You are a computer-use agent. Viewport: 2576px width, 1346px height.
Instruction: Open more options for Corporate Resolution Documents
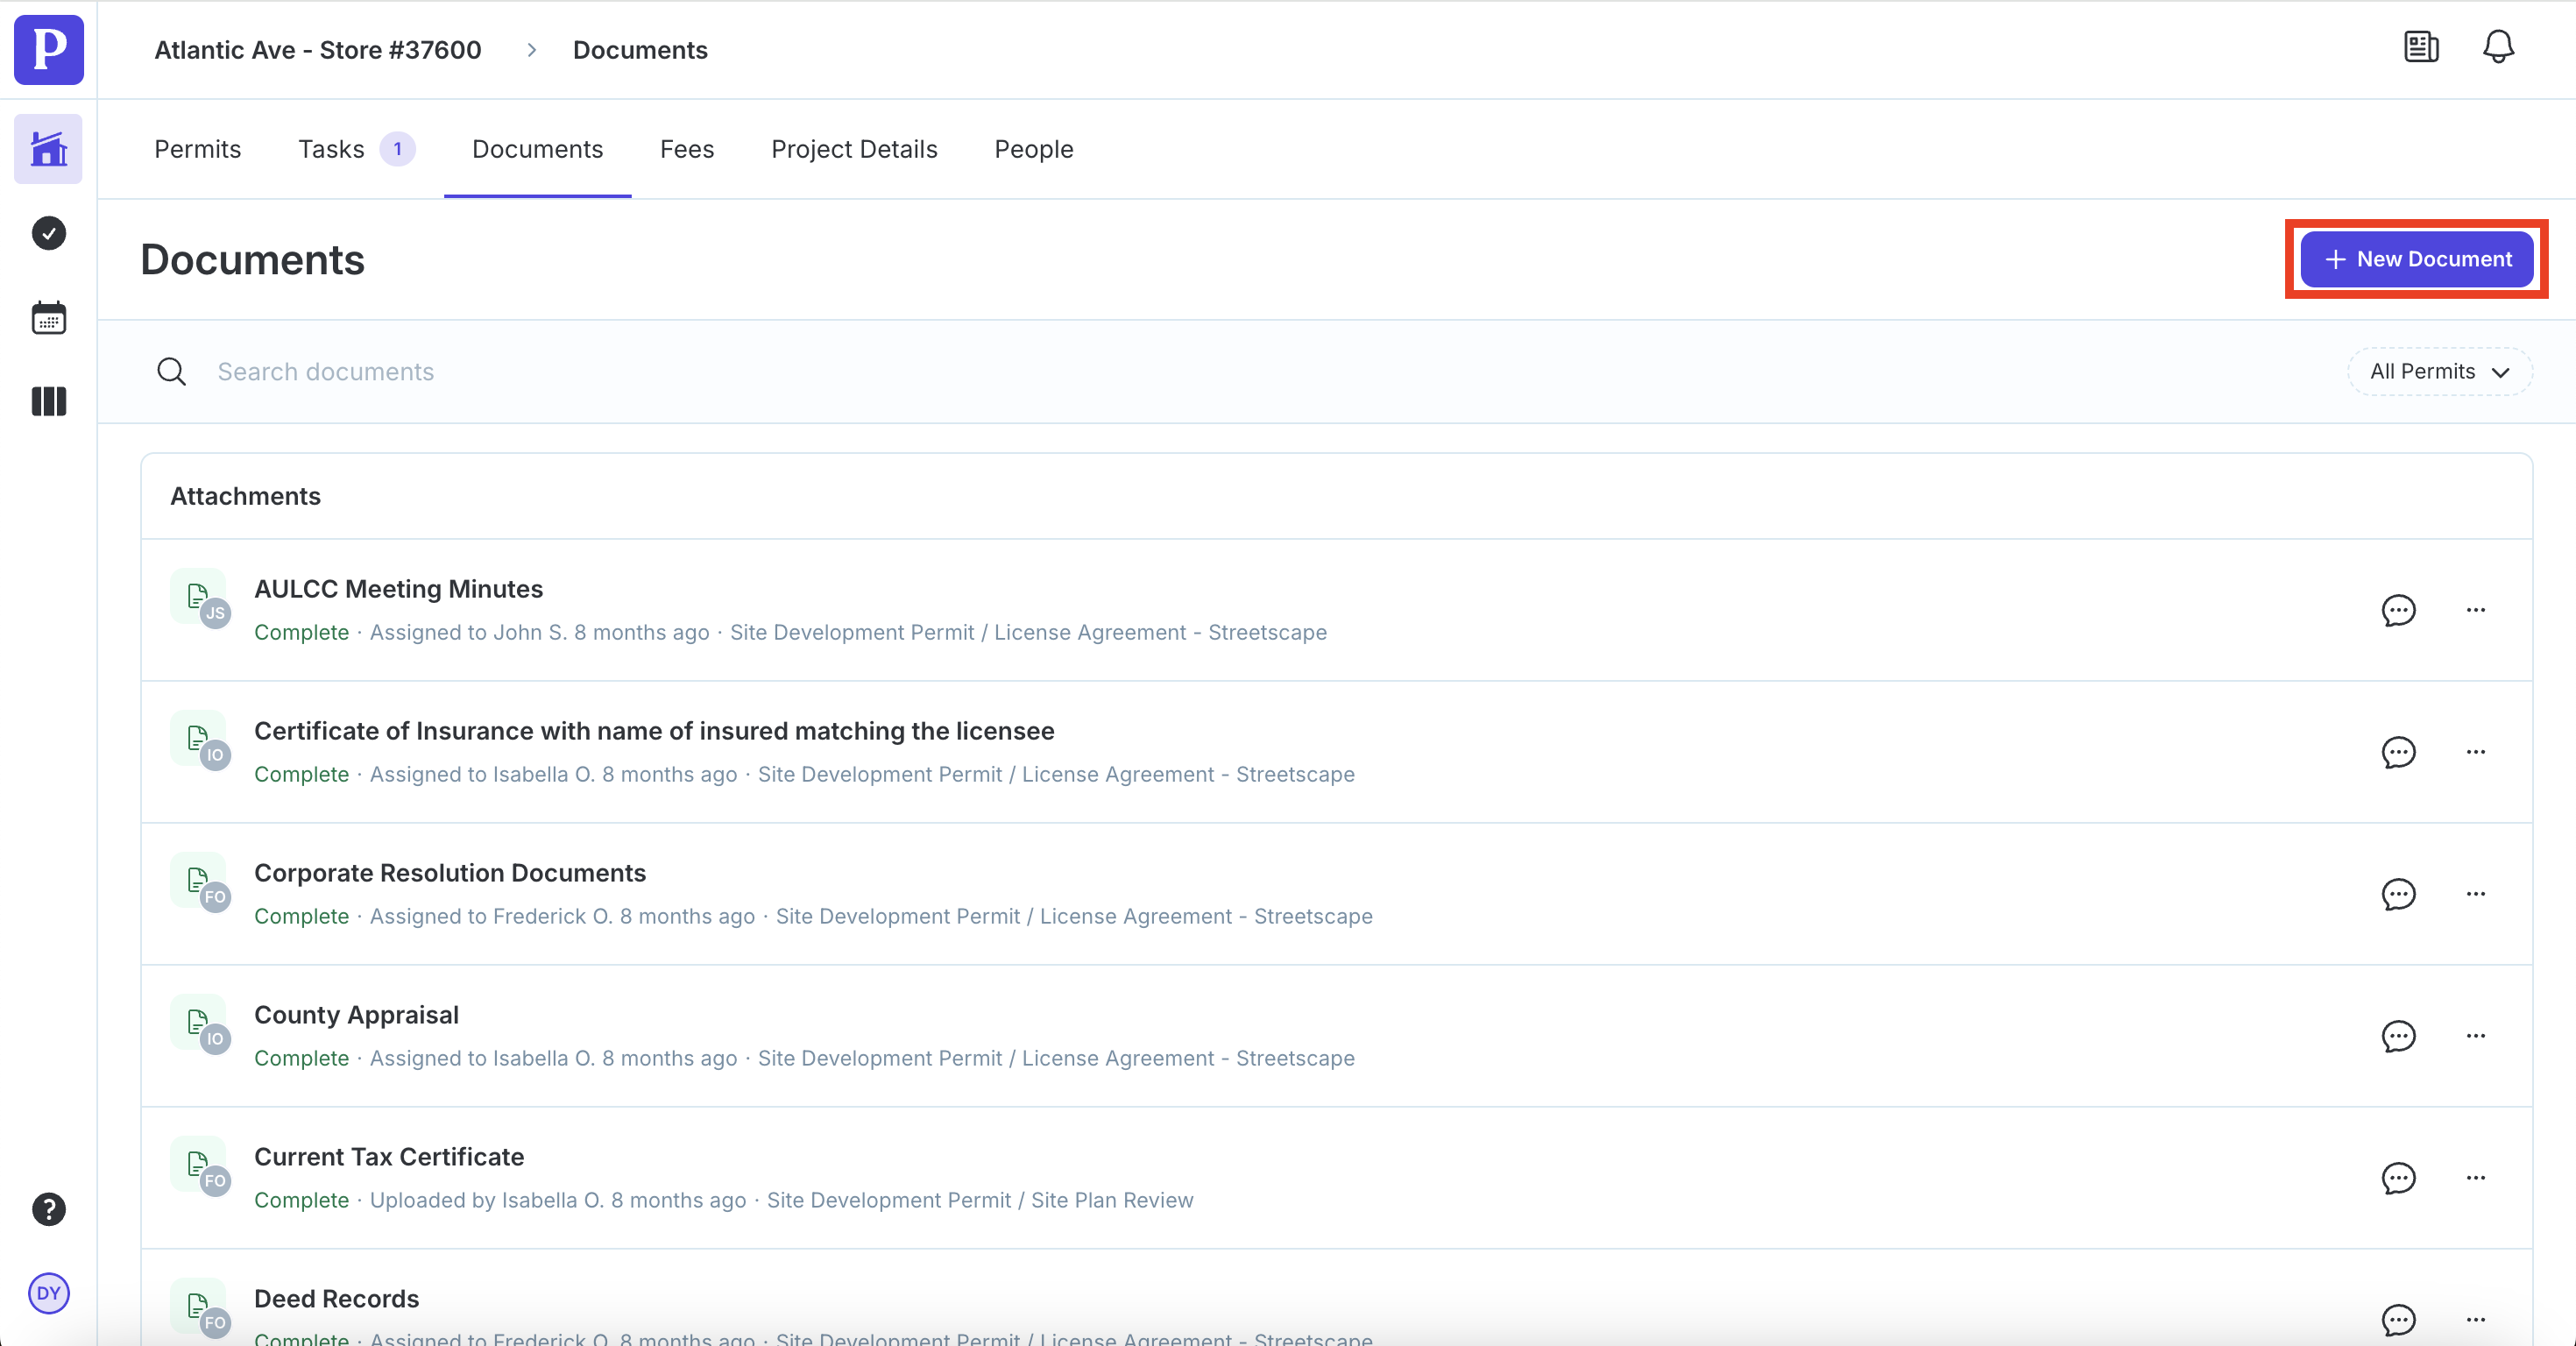point(2475,894)
